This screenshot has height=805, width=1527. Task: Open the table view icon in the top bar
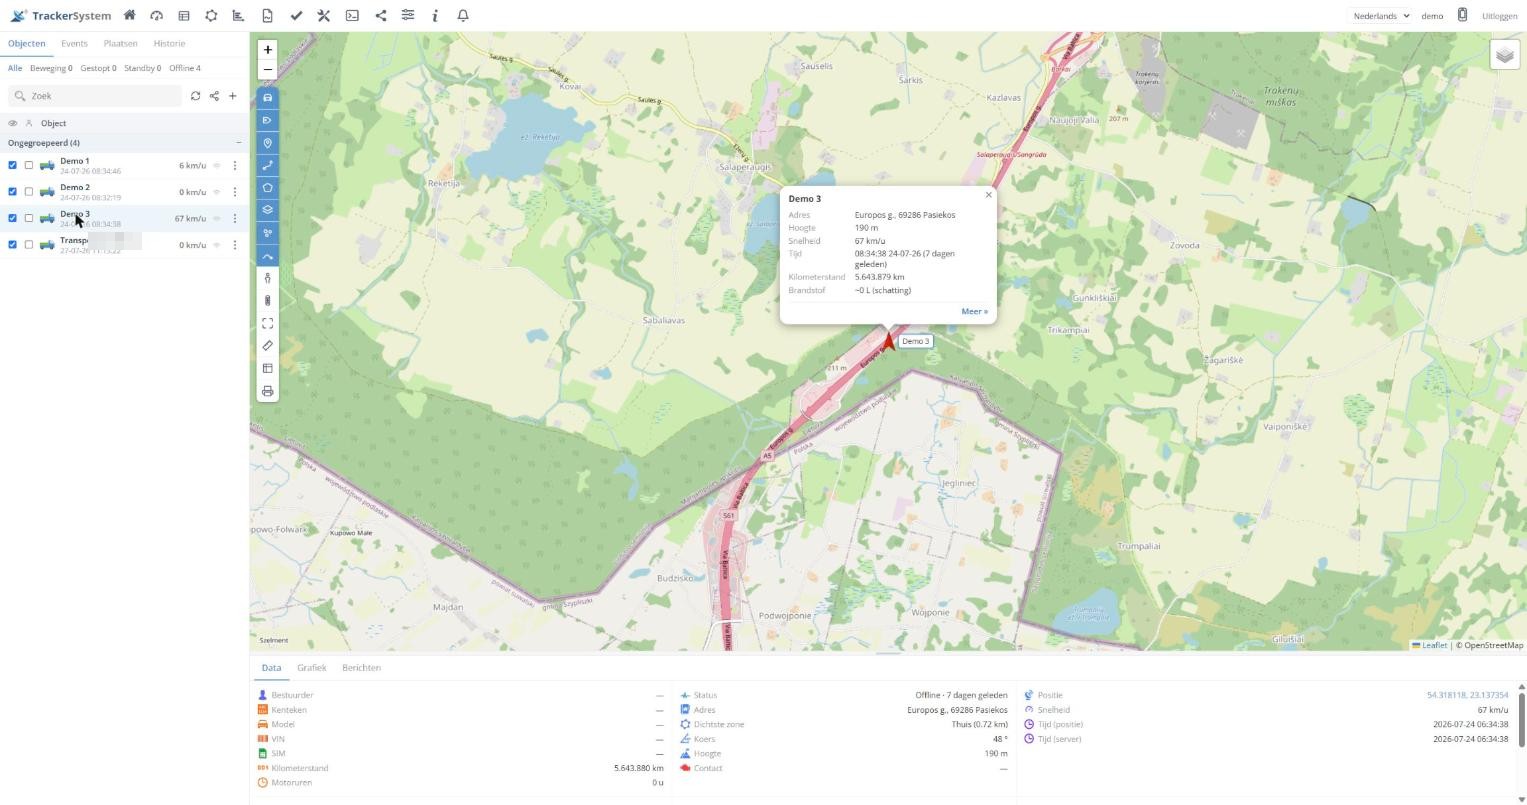click(x=184, y=16)
